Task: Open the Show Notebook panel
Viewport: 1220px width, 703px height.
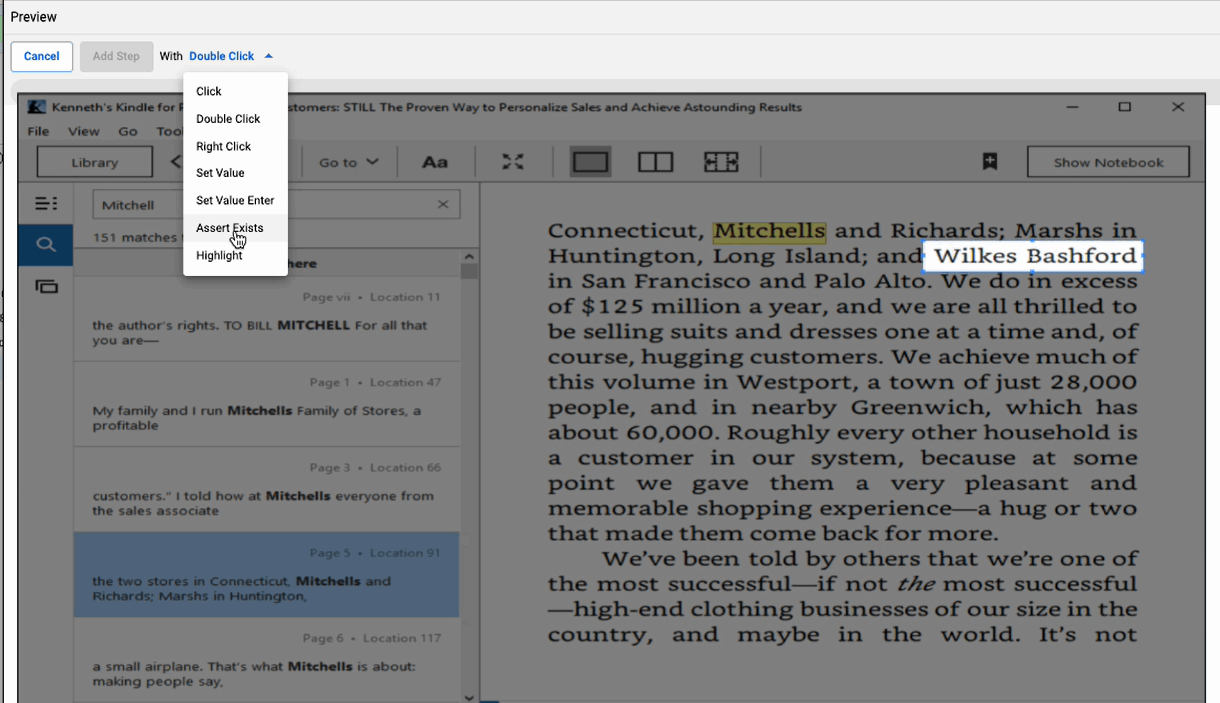Action: pyautogui.click(x=1108, y=162)
